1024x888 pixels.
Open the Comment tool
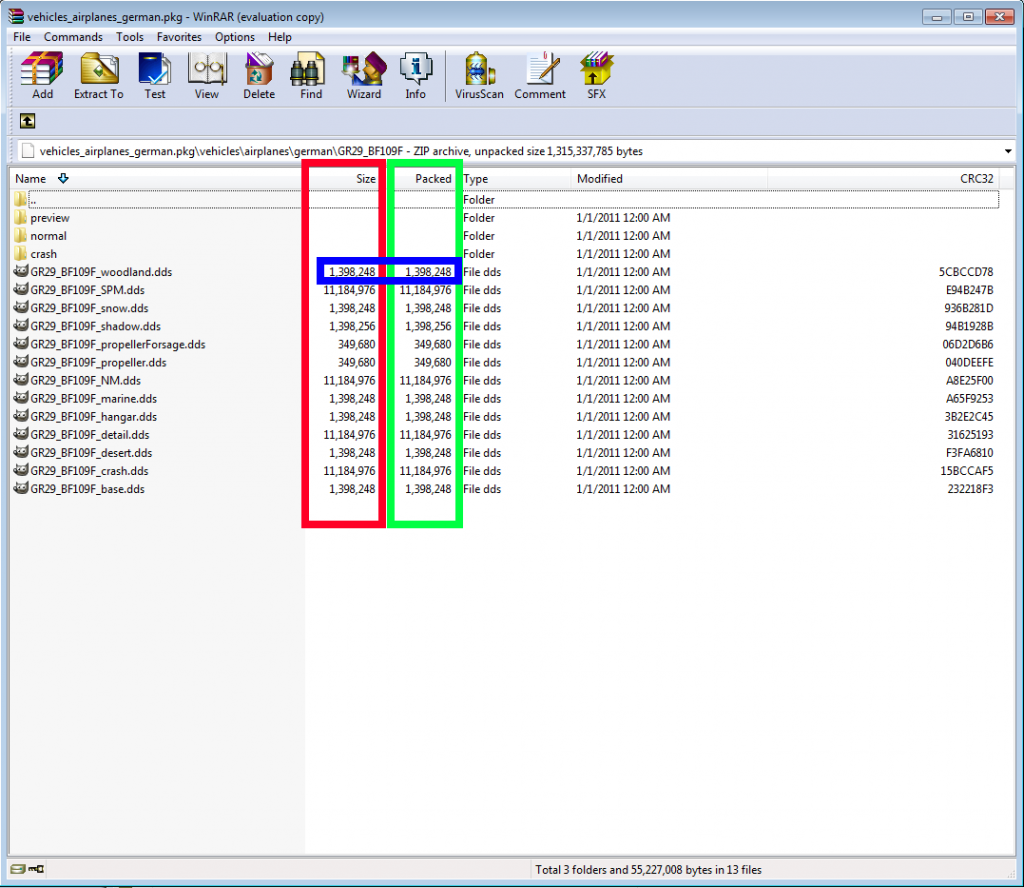[x=540, y=75]
